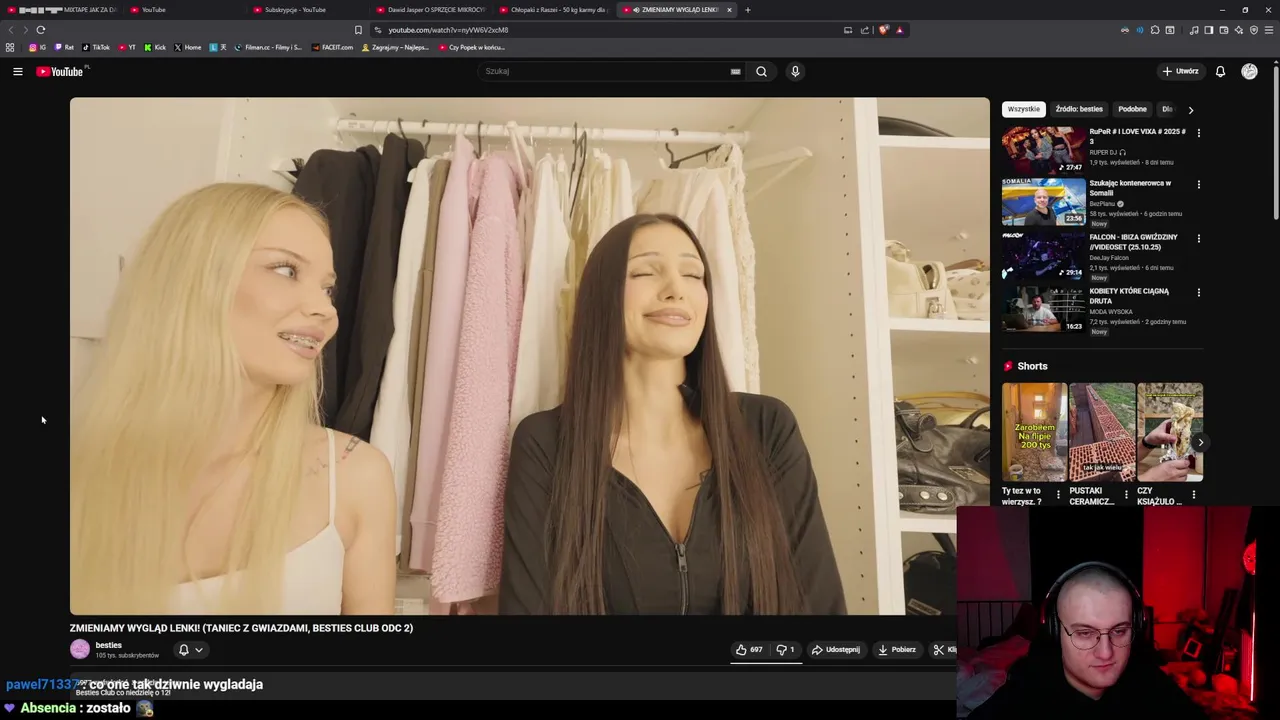The height and width of the screenshot is (720, 1280).
Task: Open the account avatar menu
Action: pyautogui.click(x=1249, y=71)
